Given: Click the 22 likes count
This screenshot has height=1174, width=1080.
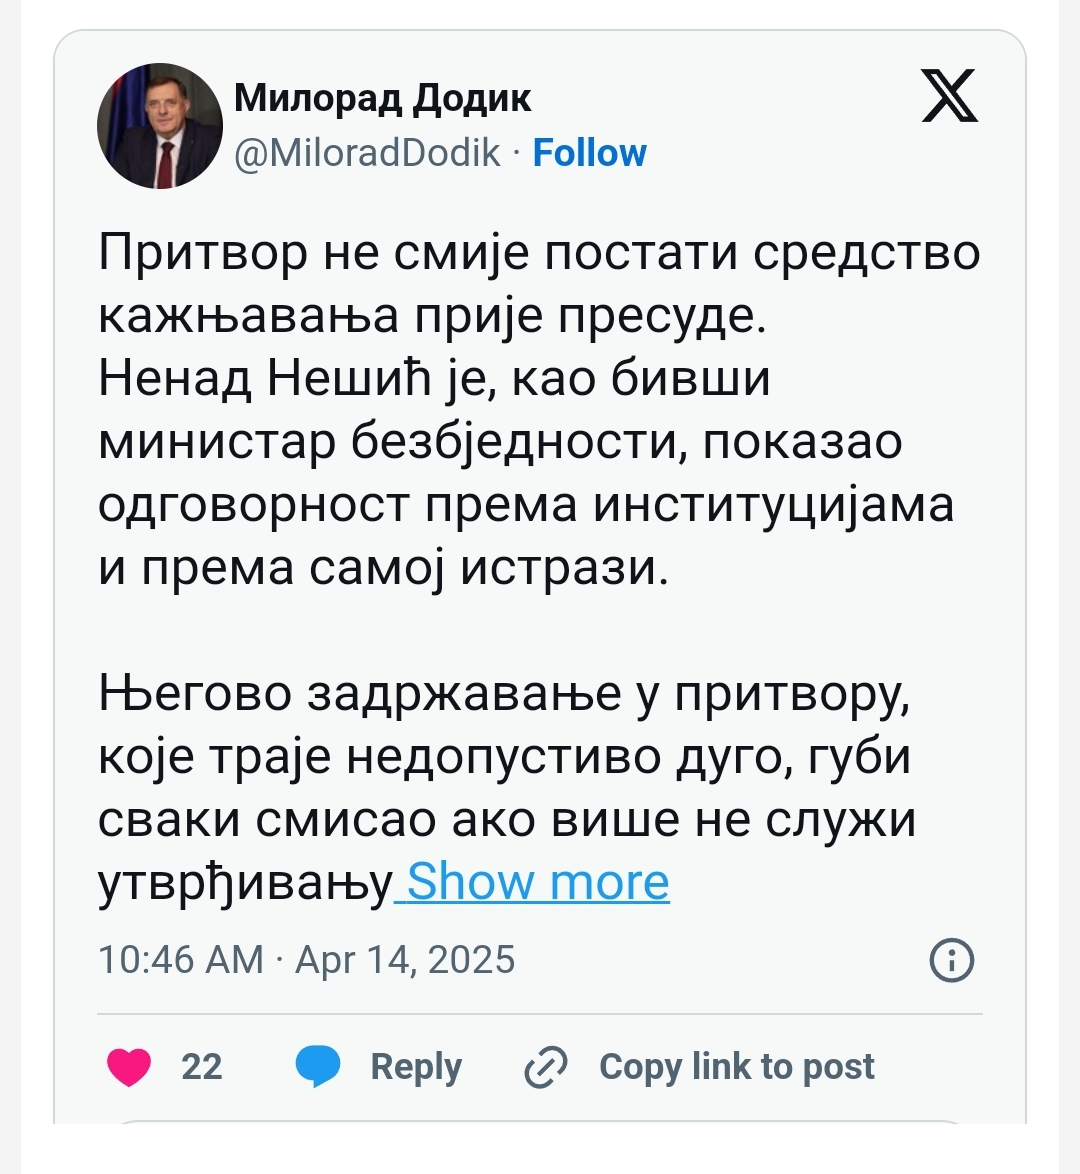Looking at the screenshot, I should (201, 1067).
